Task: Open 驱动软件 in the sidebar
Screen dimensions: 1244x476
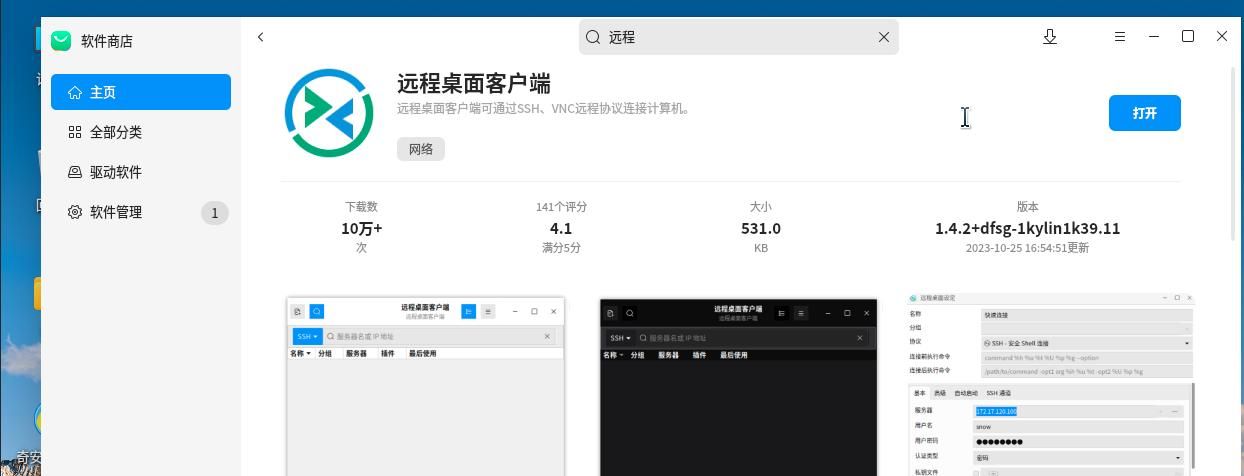Action: pyautogui.click(x=141, y=172)
